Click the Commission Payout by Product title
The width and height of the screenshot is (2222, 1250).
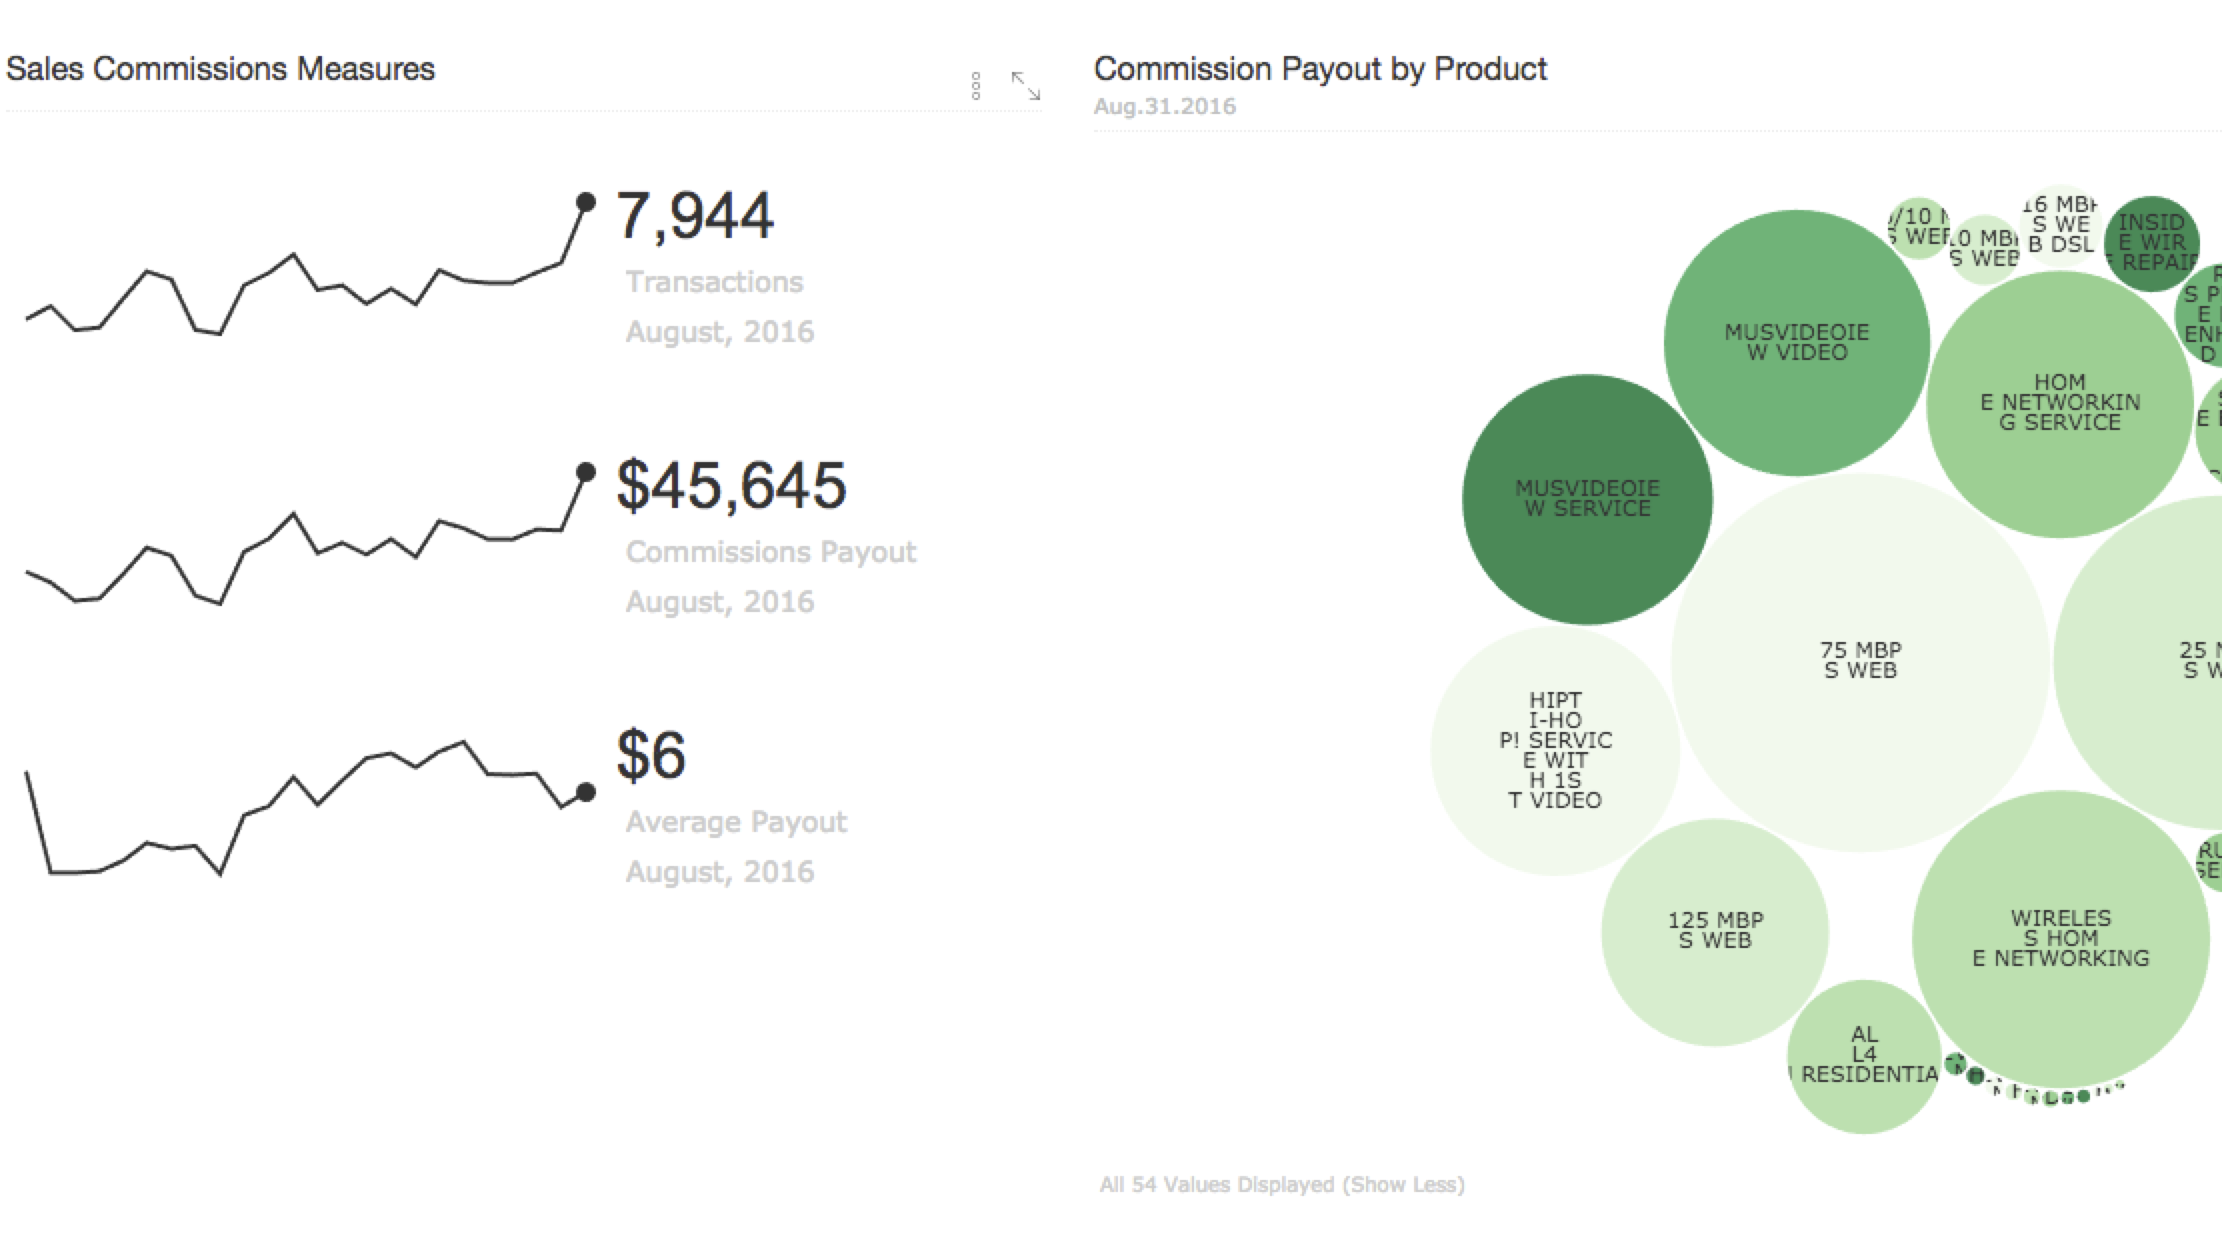(x=1320, y=68)
